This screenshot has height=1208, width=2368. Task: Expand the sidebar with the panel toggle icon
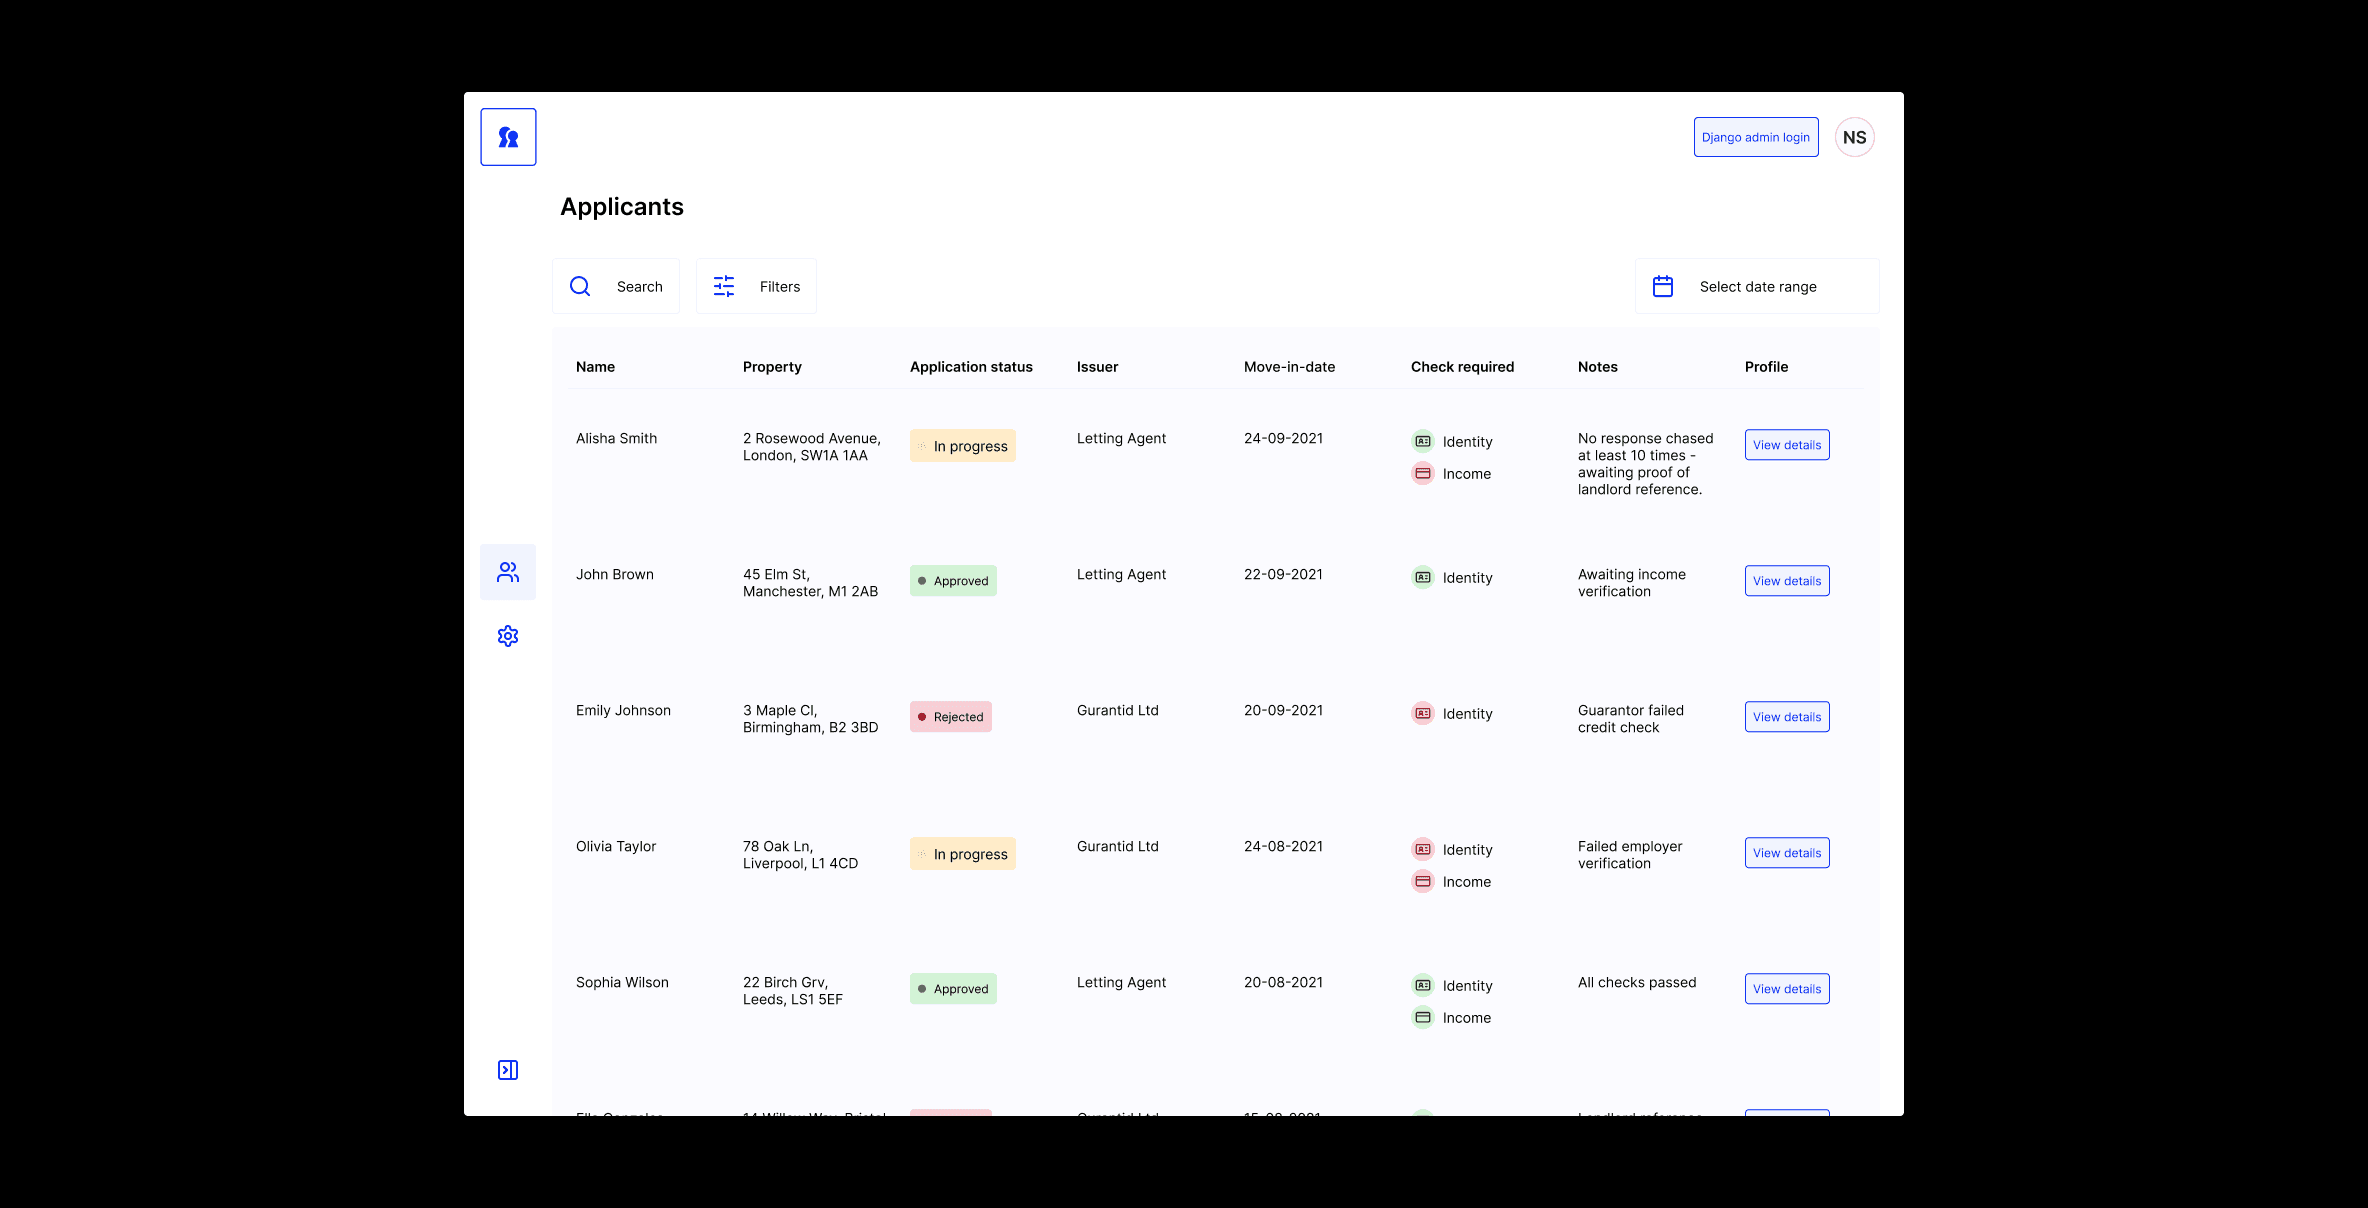coord(508,1070)
